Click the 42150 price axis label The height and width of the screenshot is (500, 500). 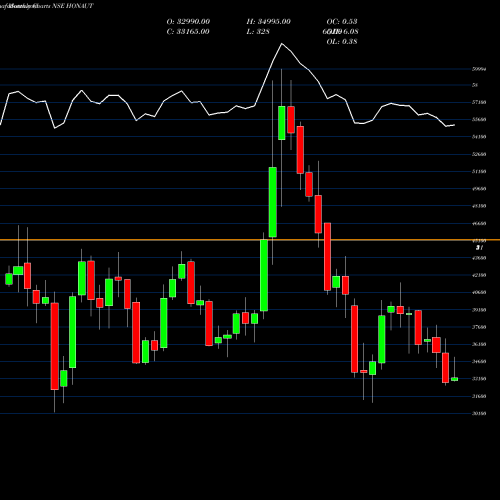479,275
